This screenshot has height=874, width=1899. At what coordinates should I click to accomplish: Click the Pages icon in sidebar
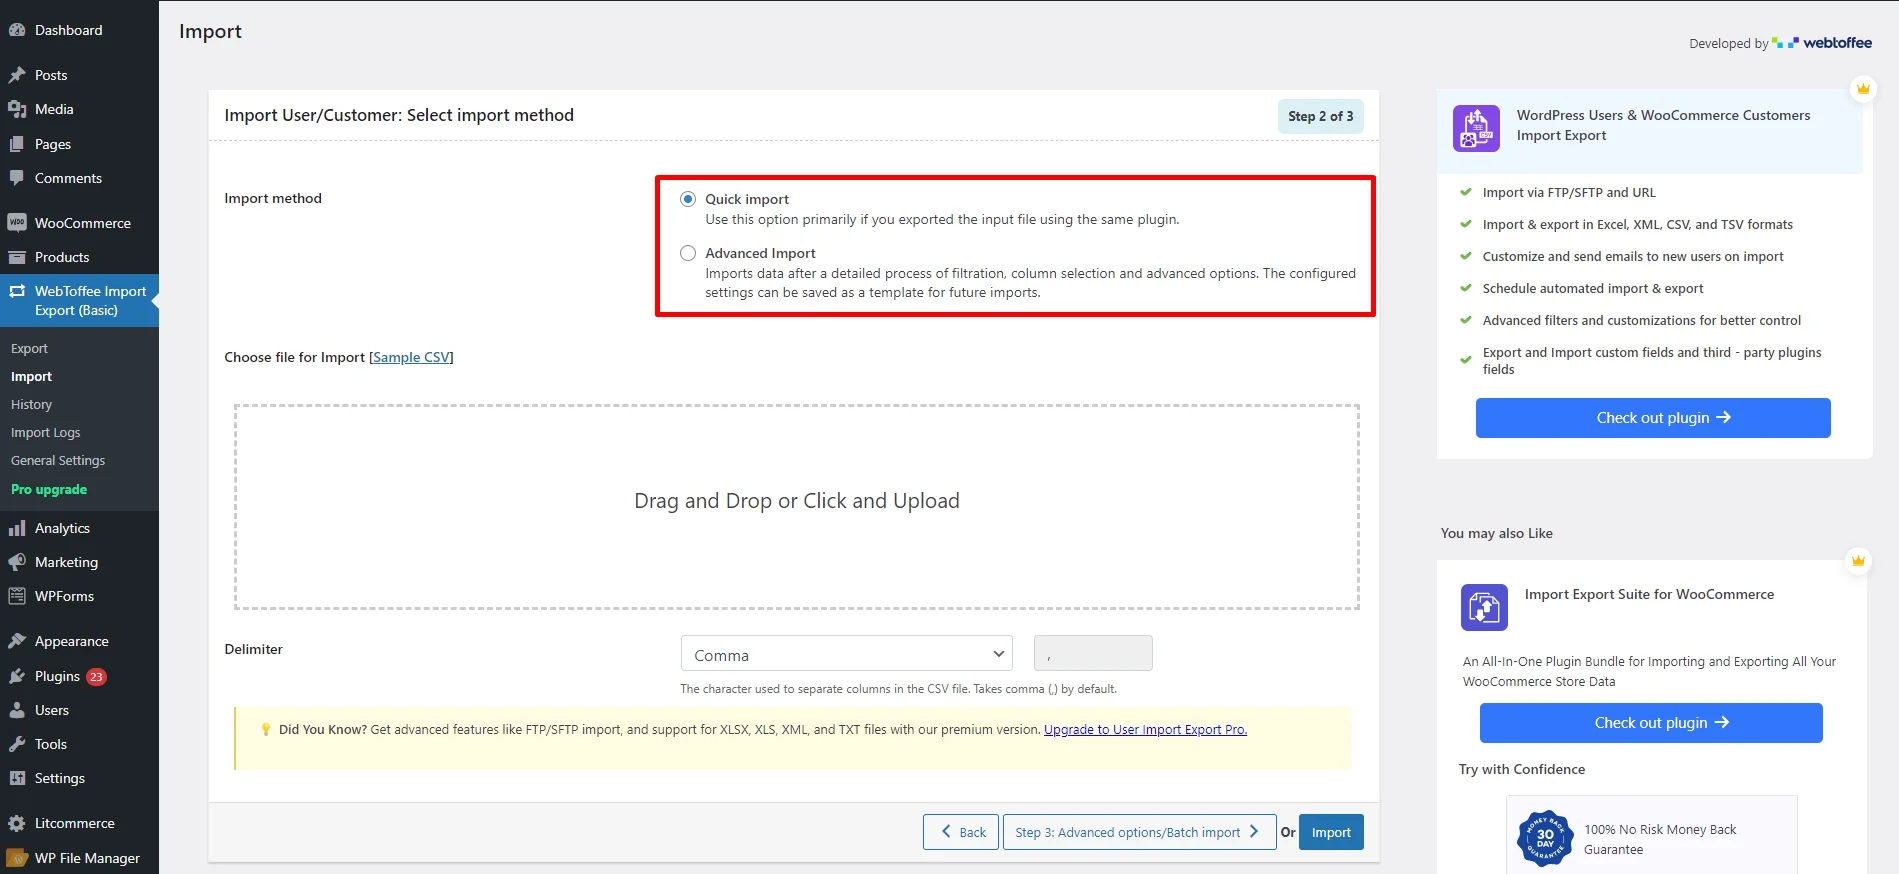coord(17,144)
